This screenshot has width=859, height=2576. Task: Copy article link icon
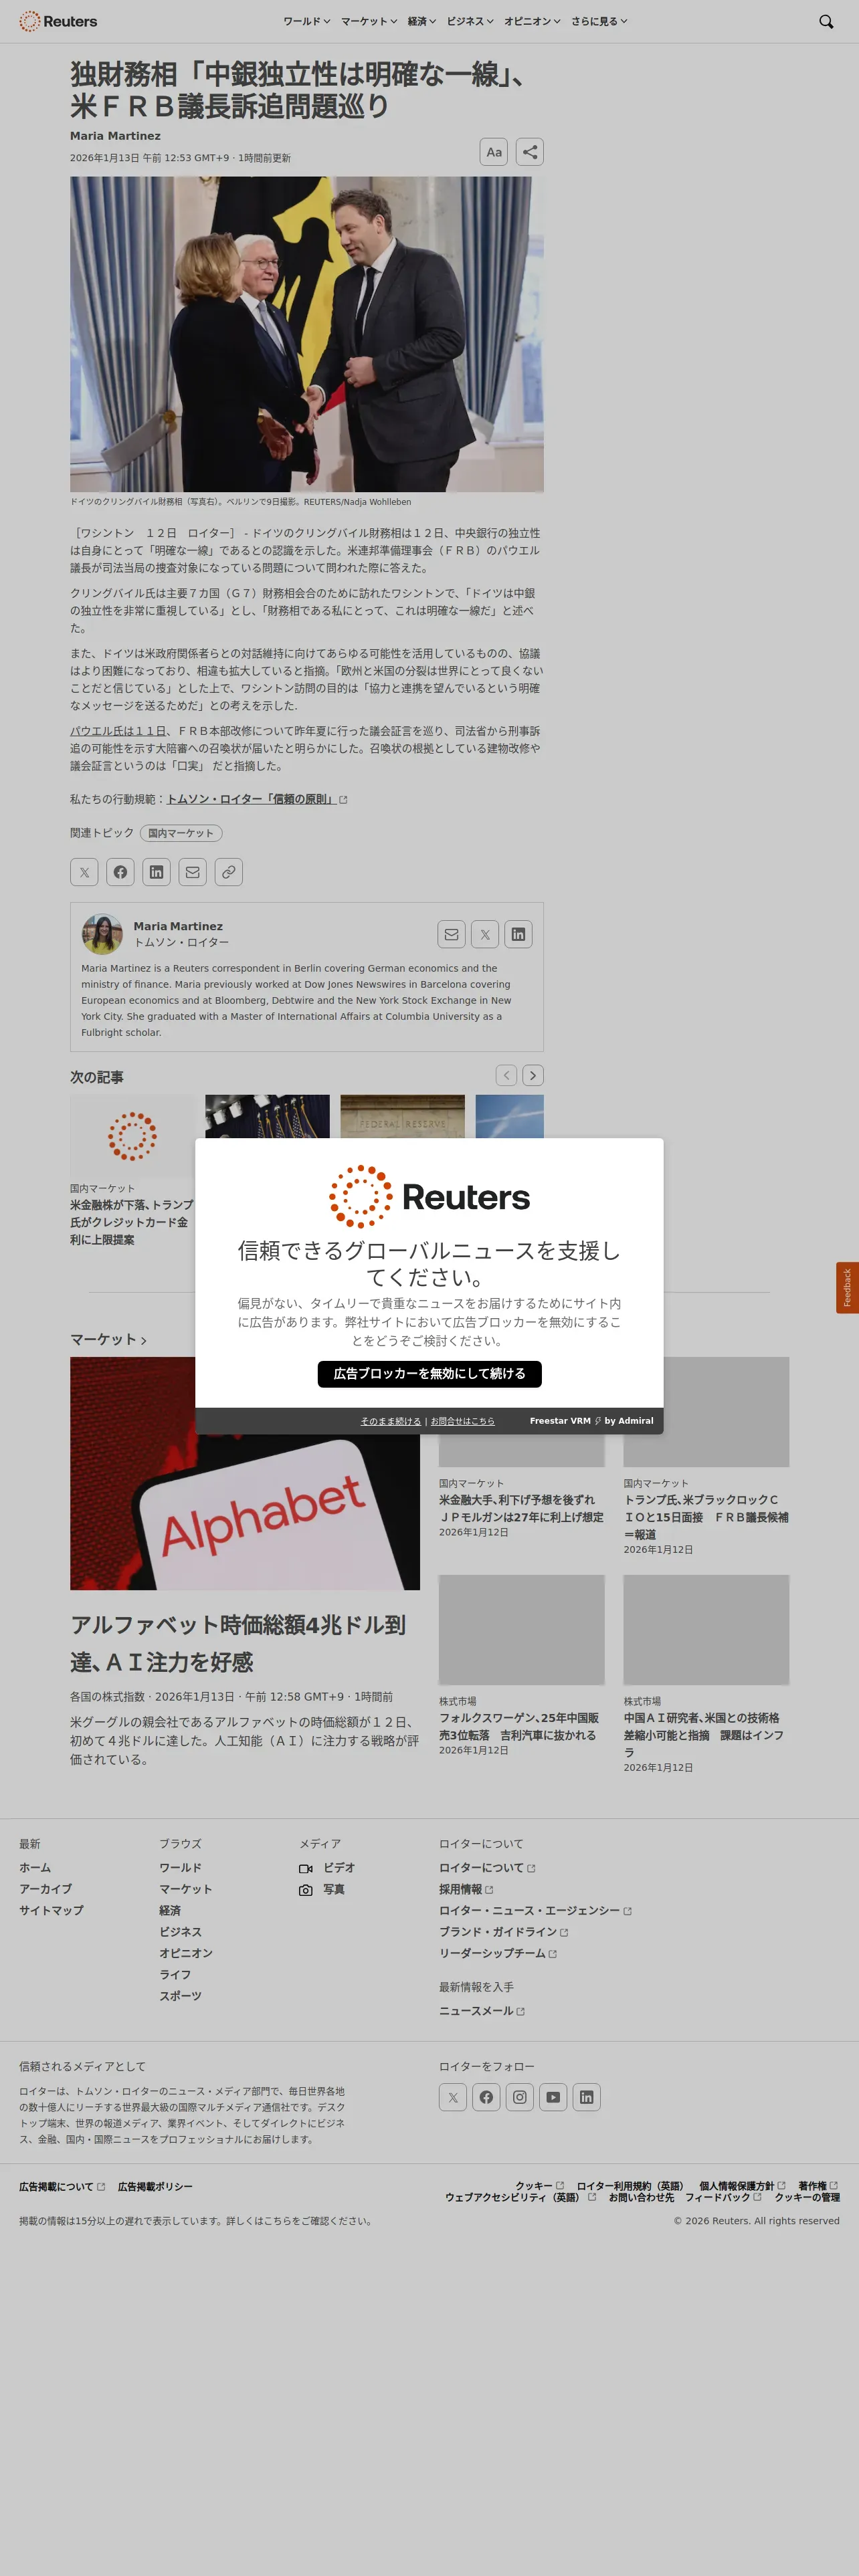point(229,872)
